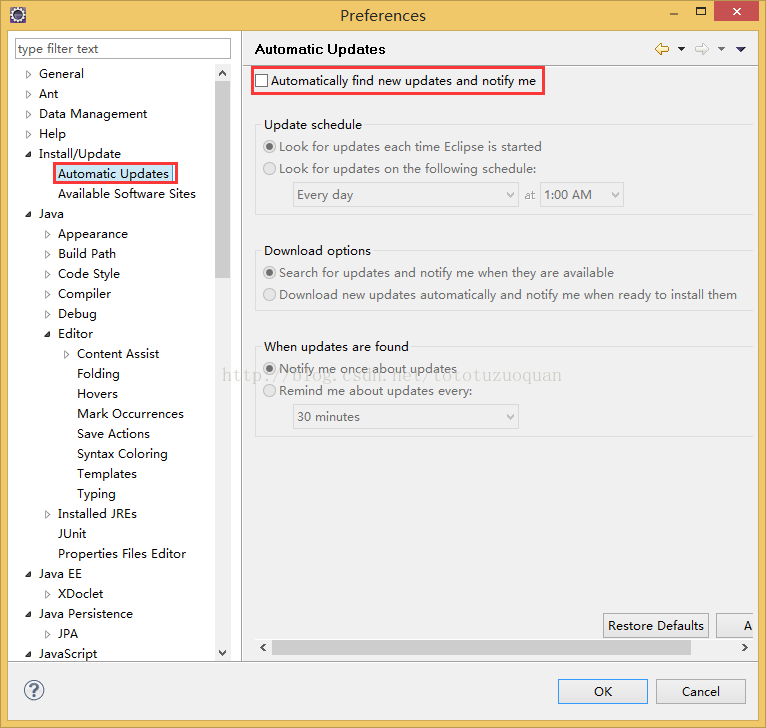Expand the Content Assist node
Image resolution: width=766 pixels, height=728 pixels.
coord(66,355)
